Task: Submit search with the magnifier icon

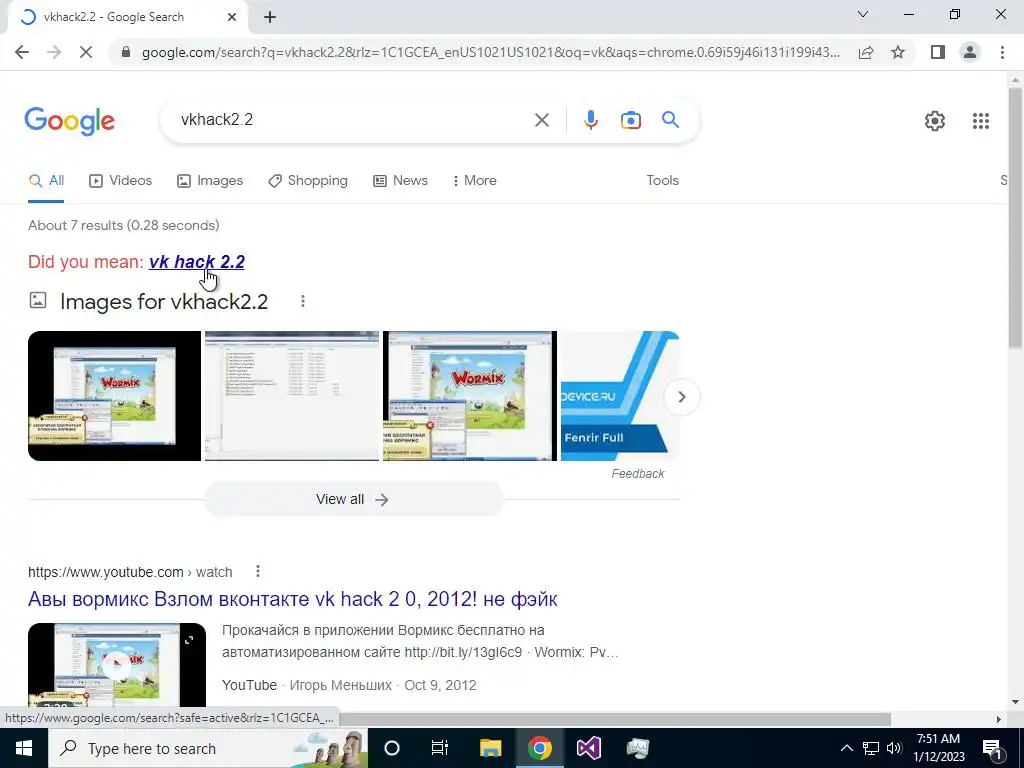Action: coord(670,120)
